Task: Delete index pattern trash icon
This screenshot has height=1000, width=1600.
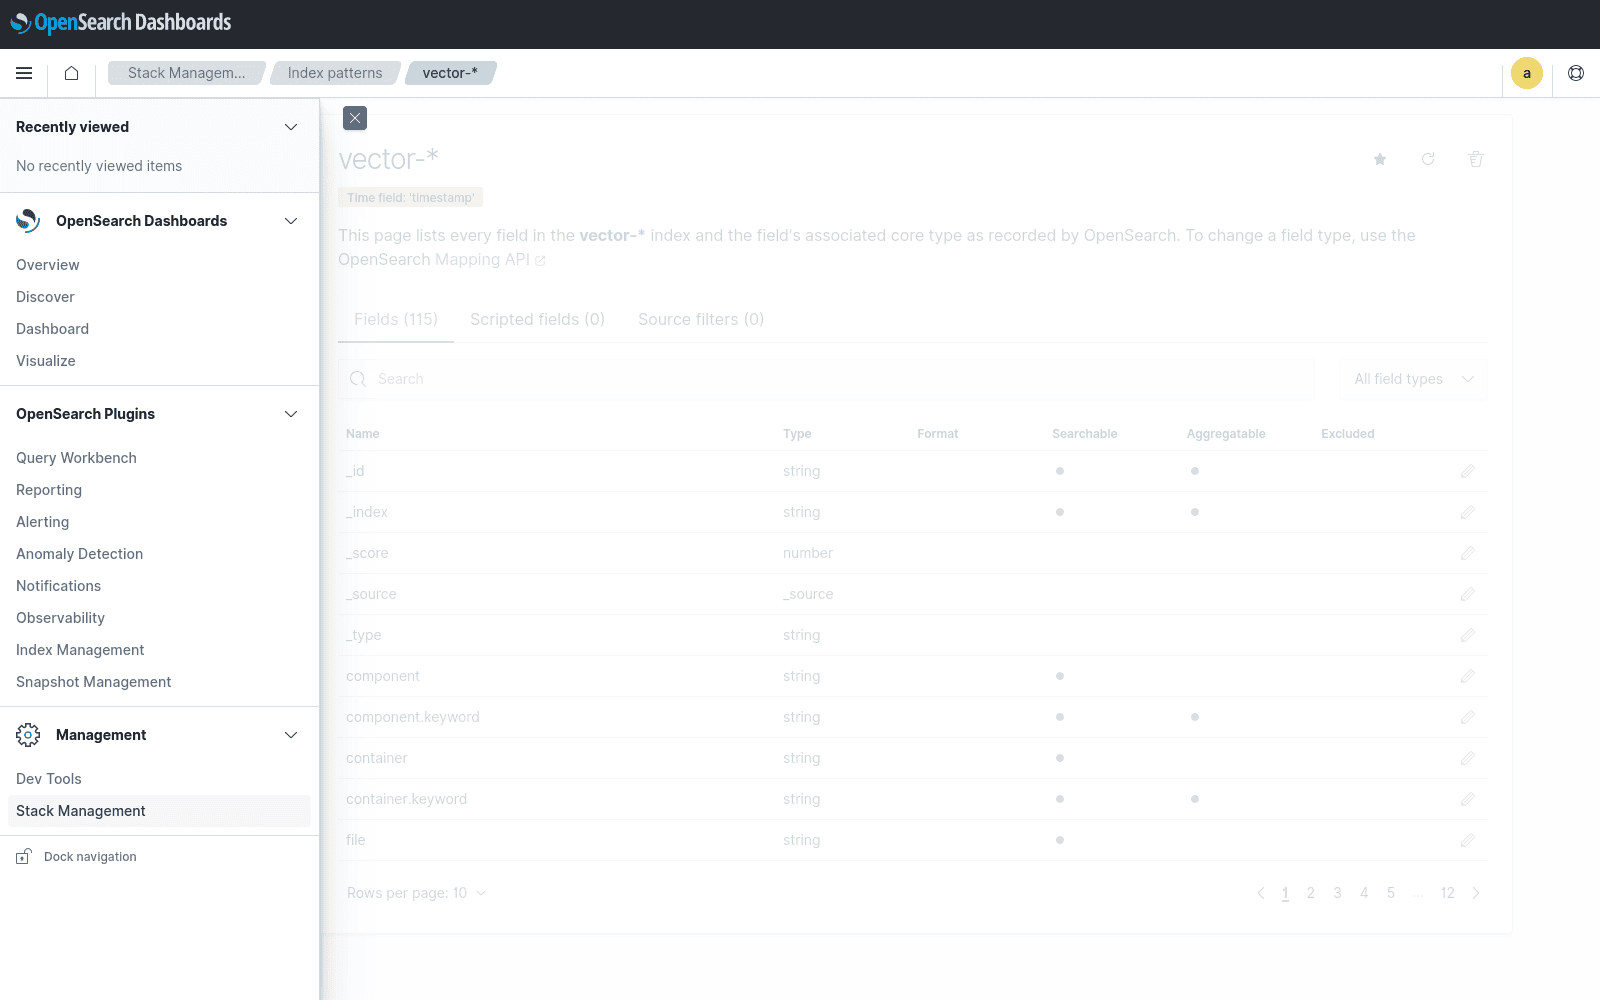Action: click(x=1476, y=159)
